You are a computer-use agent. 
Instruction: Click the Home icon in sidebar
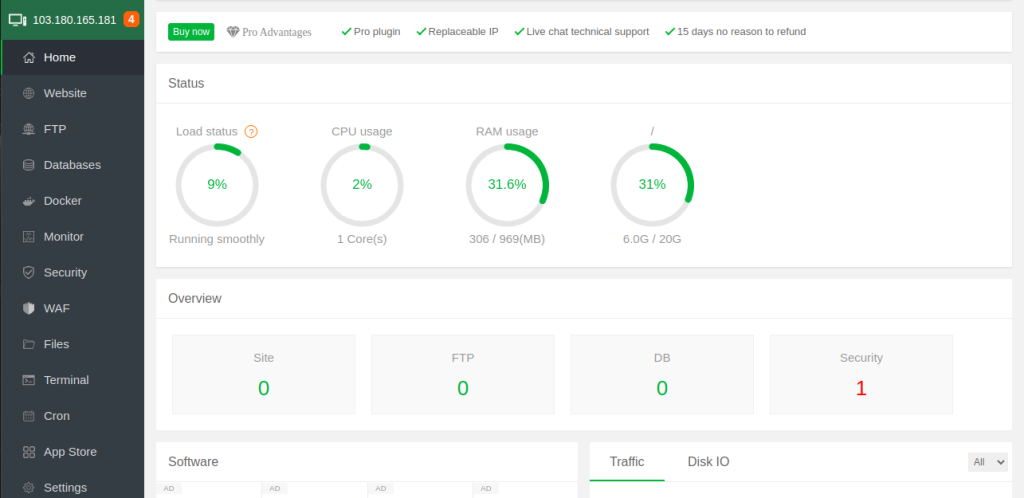pos(29,58)
